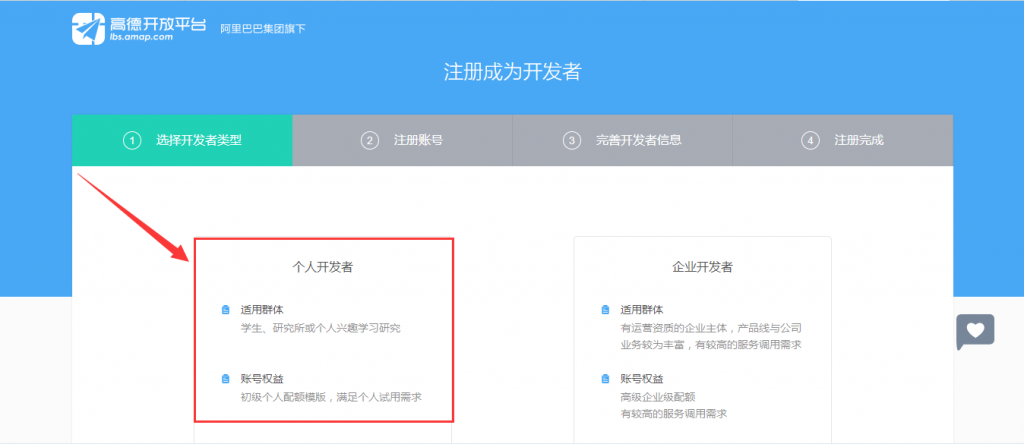Click document icon beside 适用群体 in 企业开发者

pyautogui.click(x=604, y=310)
